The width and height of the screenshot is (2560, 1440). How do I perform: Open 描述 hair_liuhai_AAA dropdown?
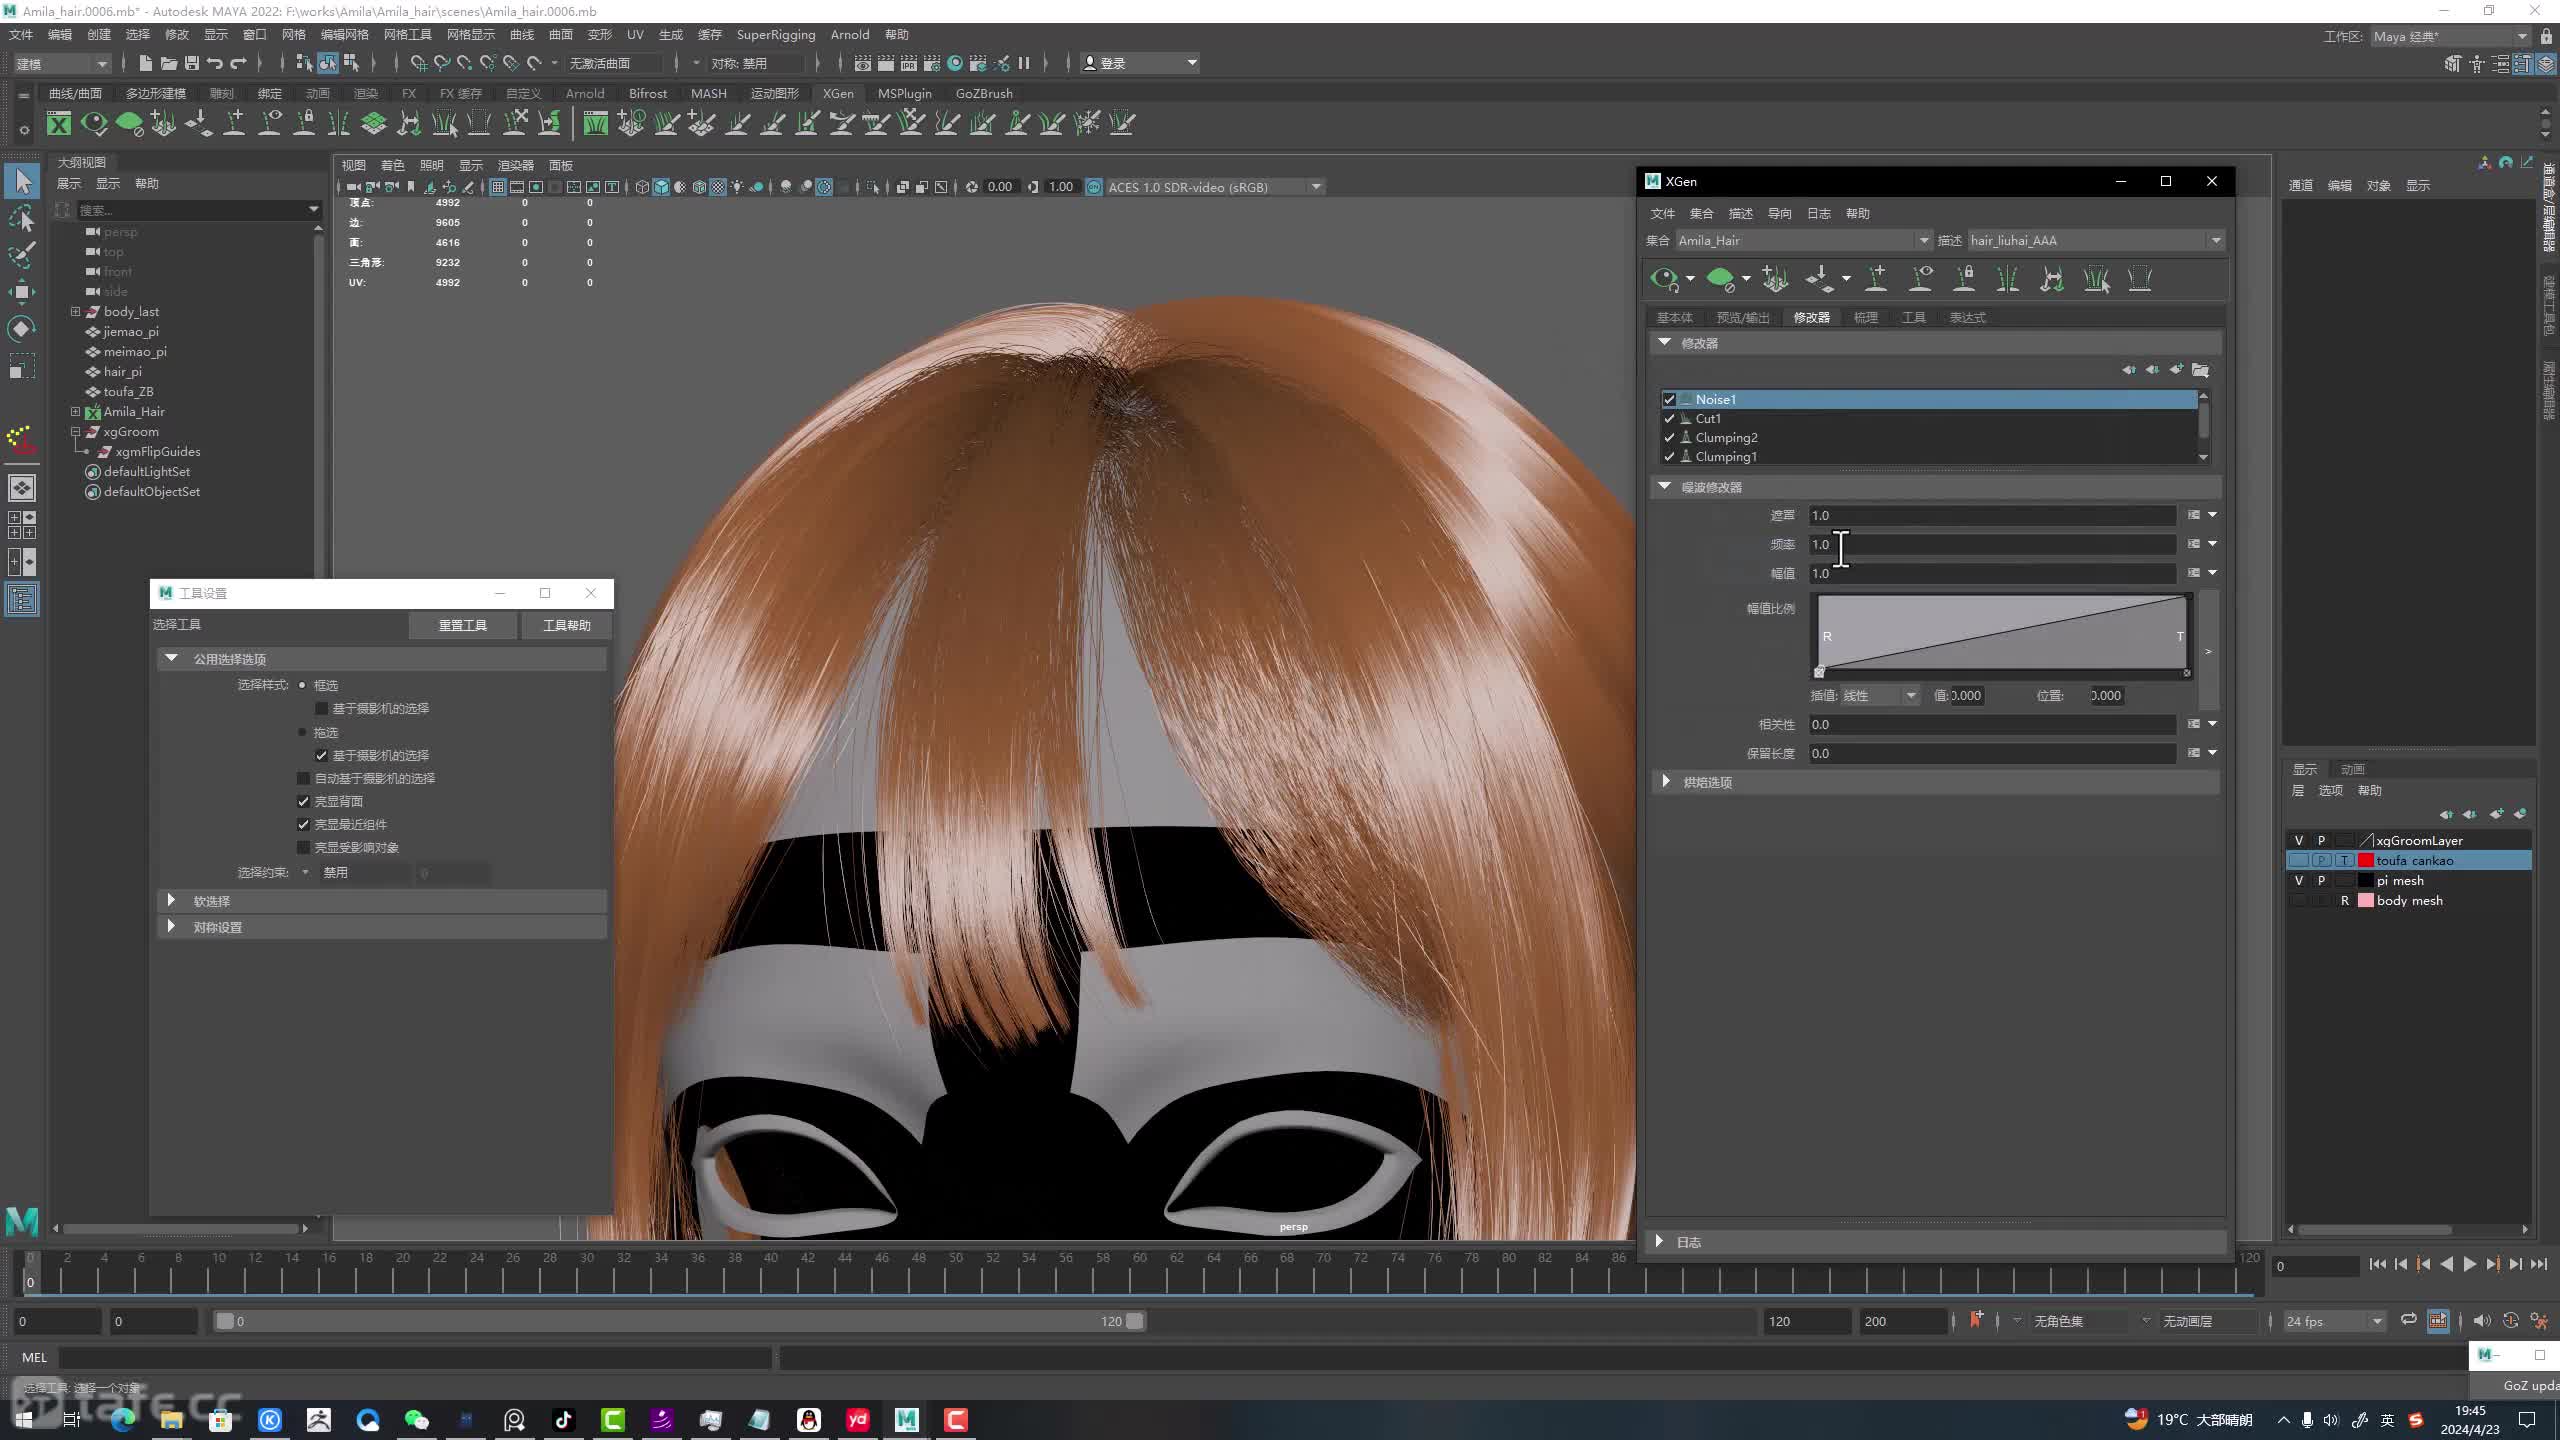2096,240
